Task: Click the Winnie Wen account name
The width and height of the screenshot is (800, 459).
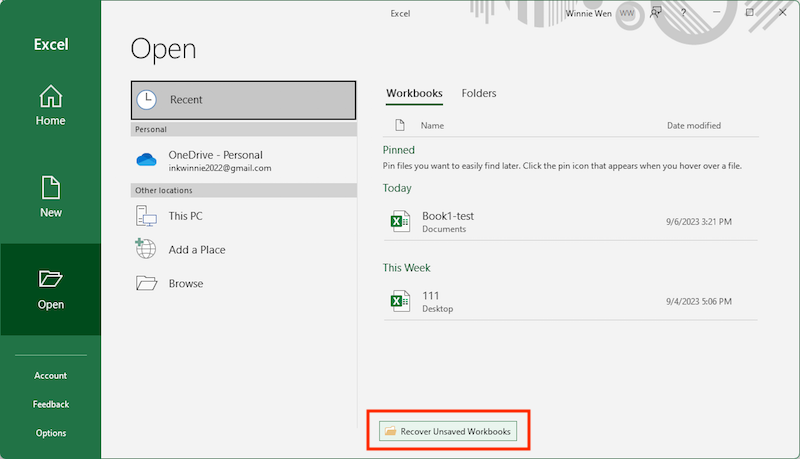Action: tap(588, 14)
